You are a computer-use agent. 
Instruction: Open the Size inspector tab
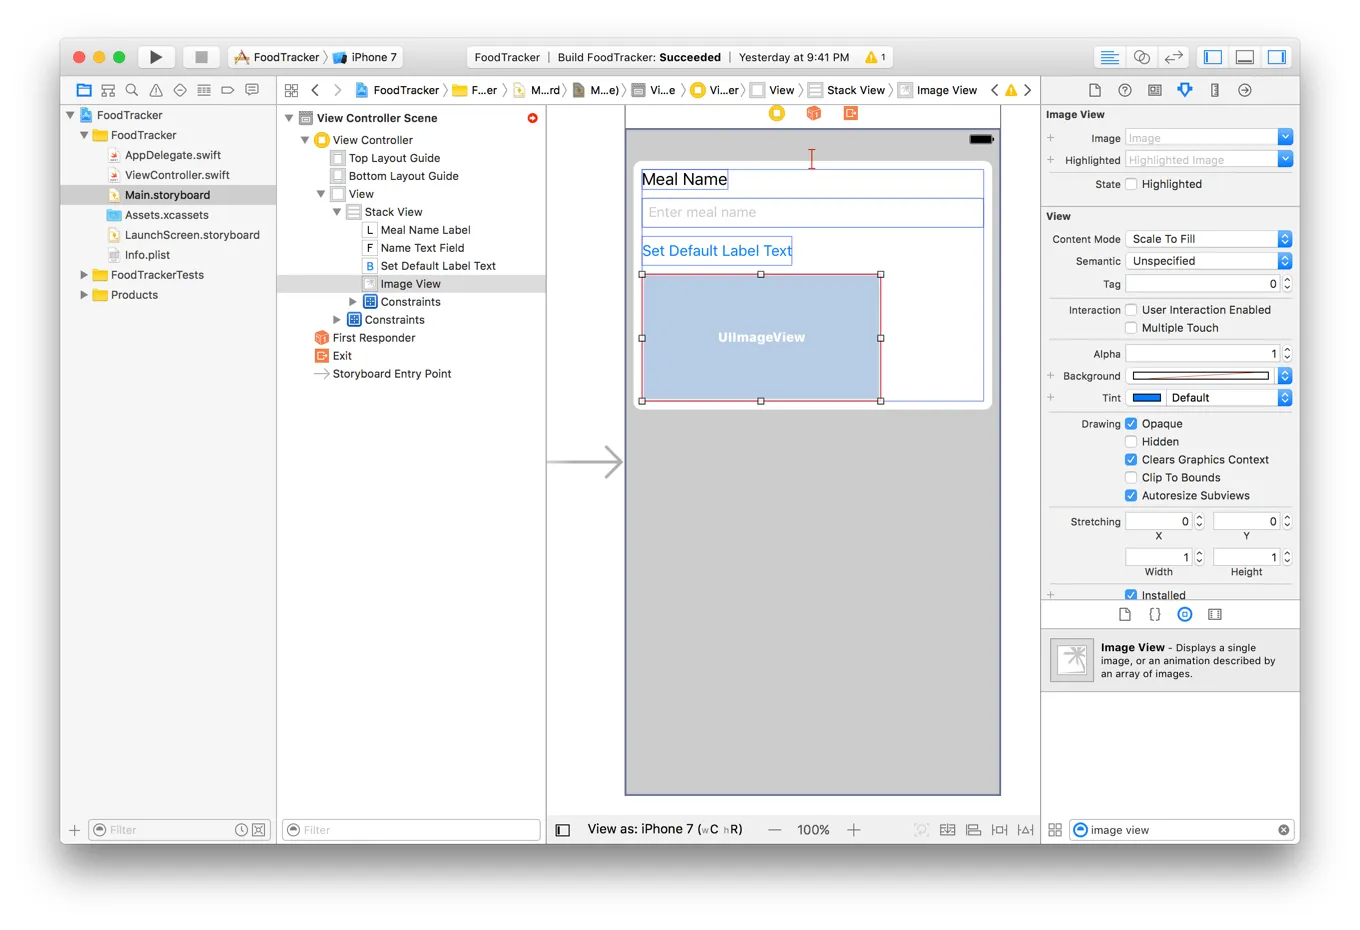click(x=1215, y=90)
